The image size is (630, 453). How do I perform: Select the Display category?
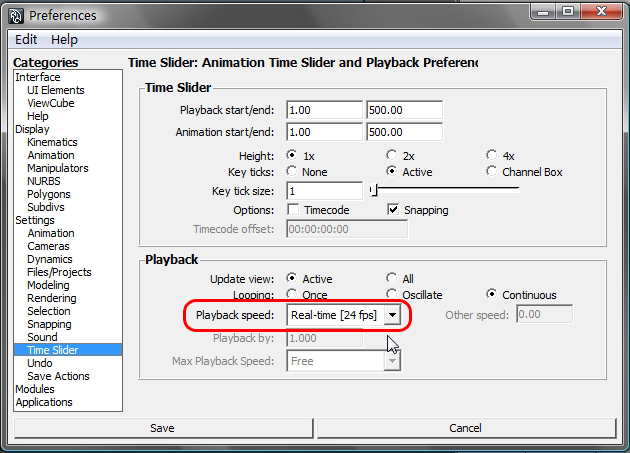[32, 129]
